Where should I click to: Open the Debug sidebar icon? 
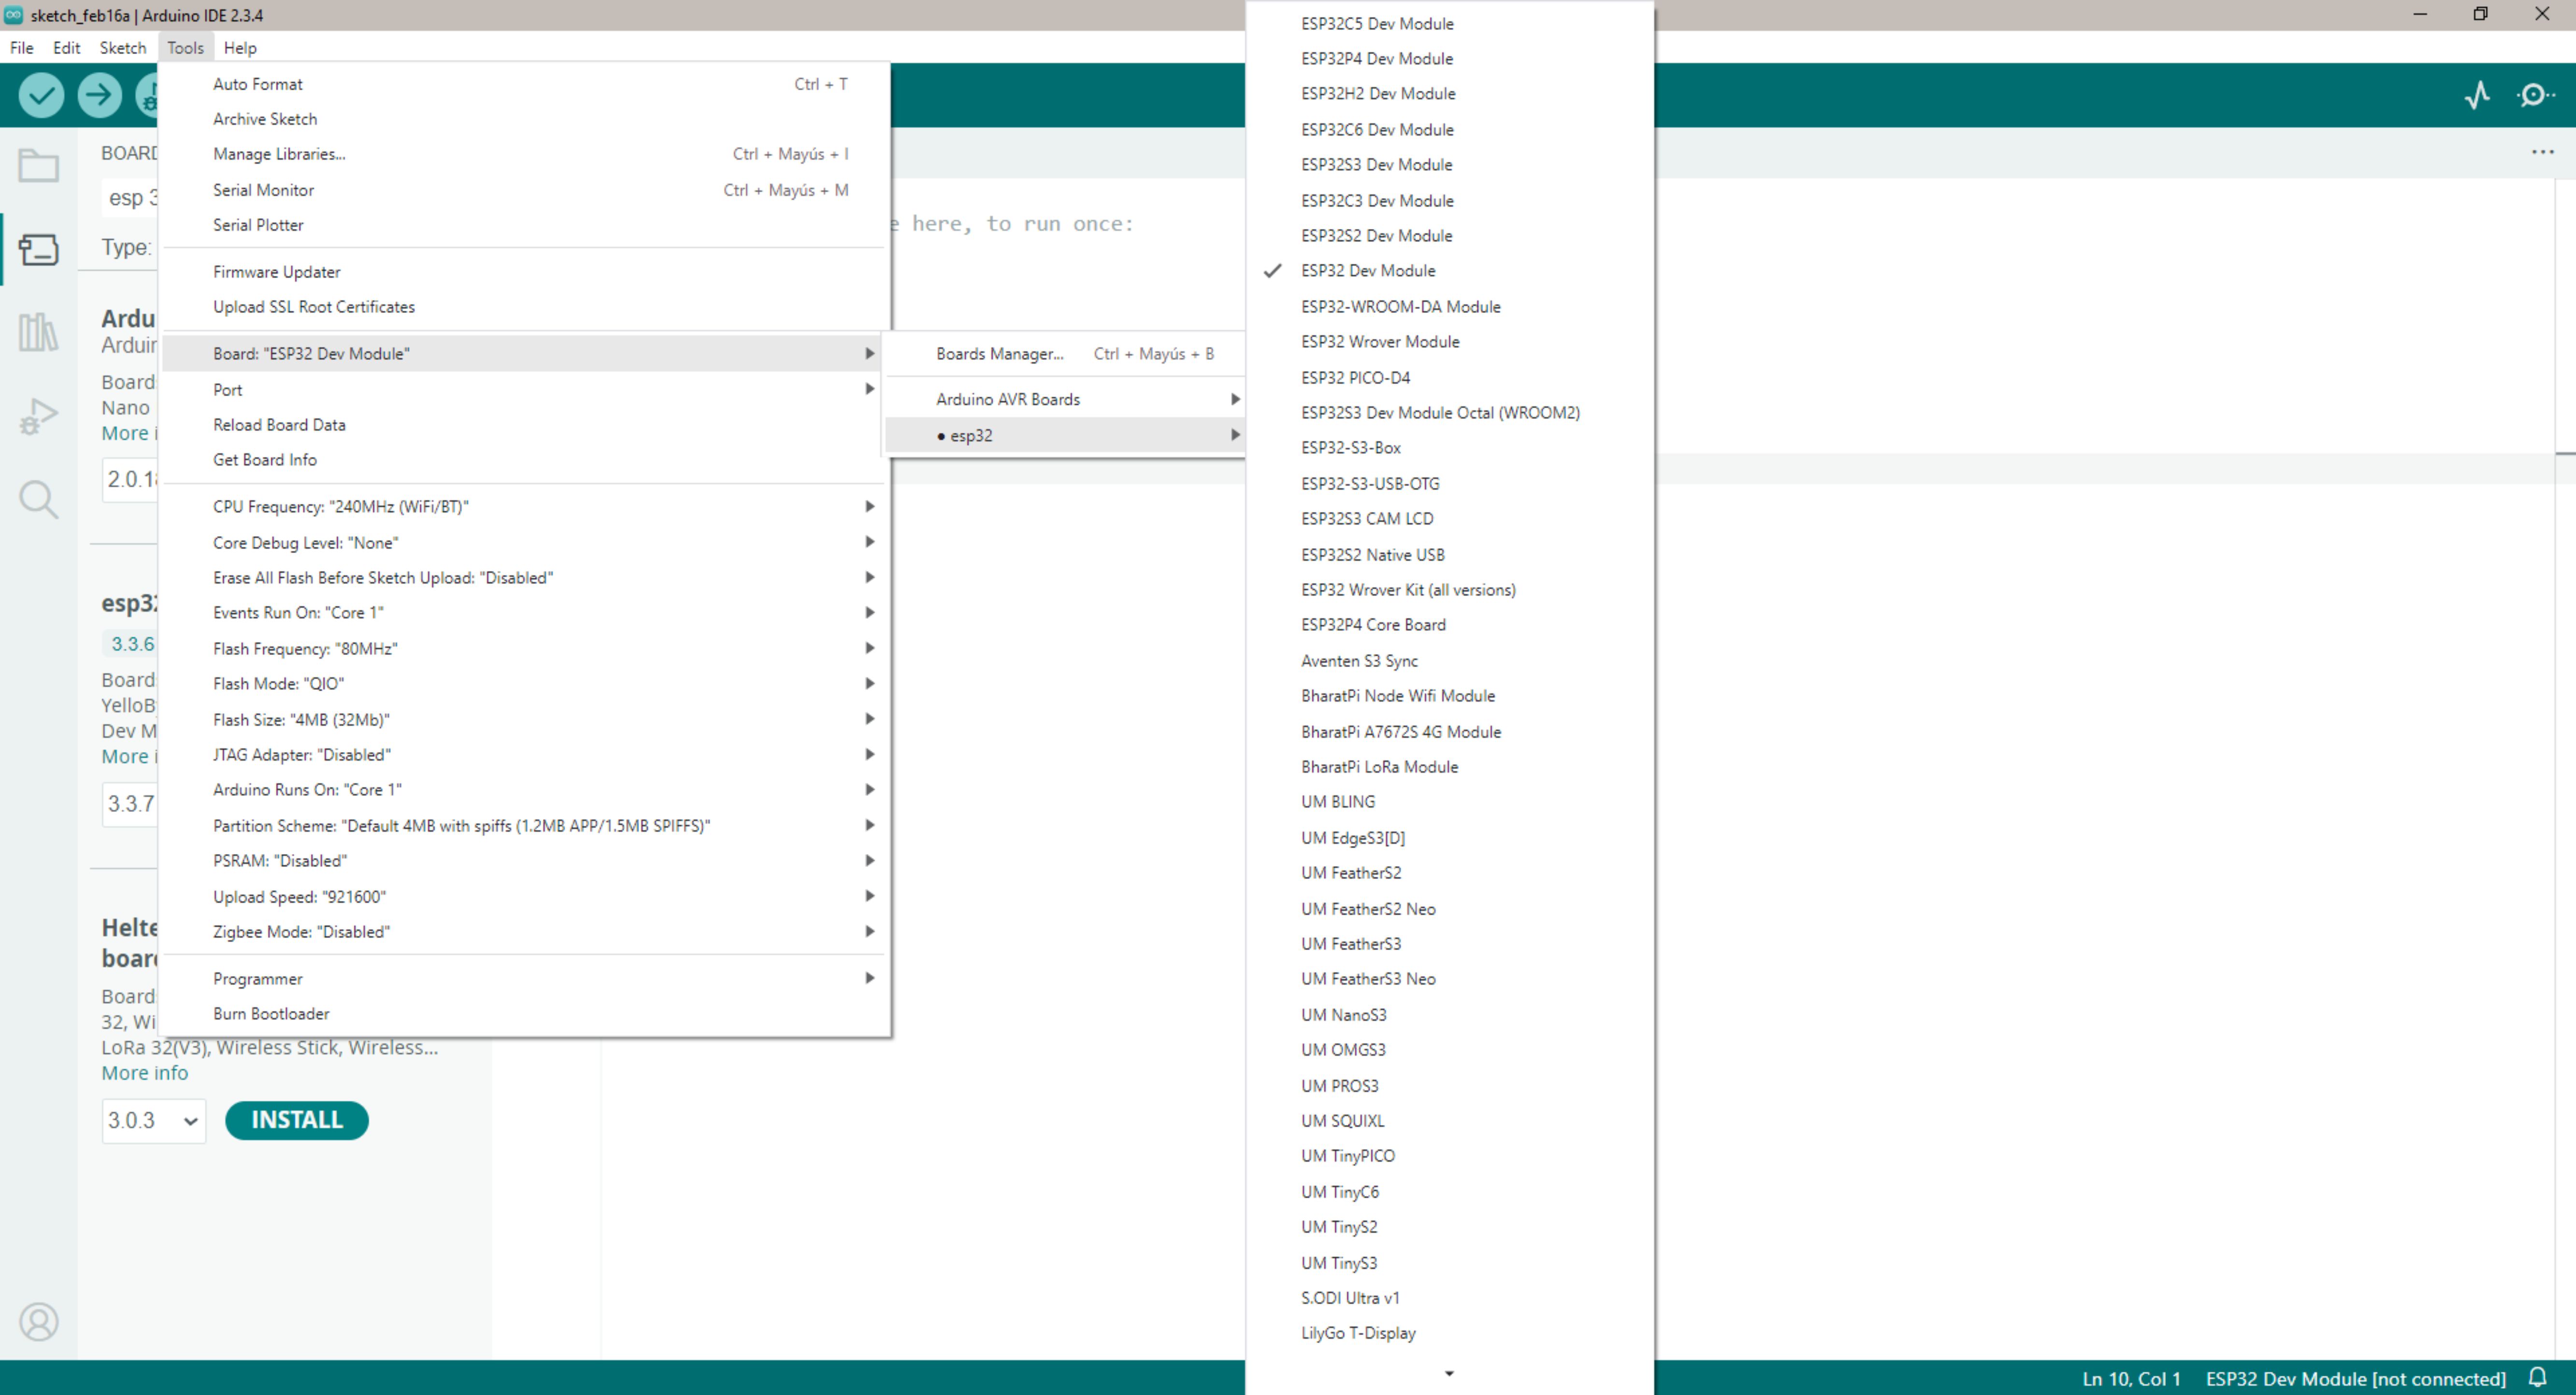(x=38, y=415)
